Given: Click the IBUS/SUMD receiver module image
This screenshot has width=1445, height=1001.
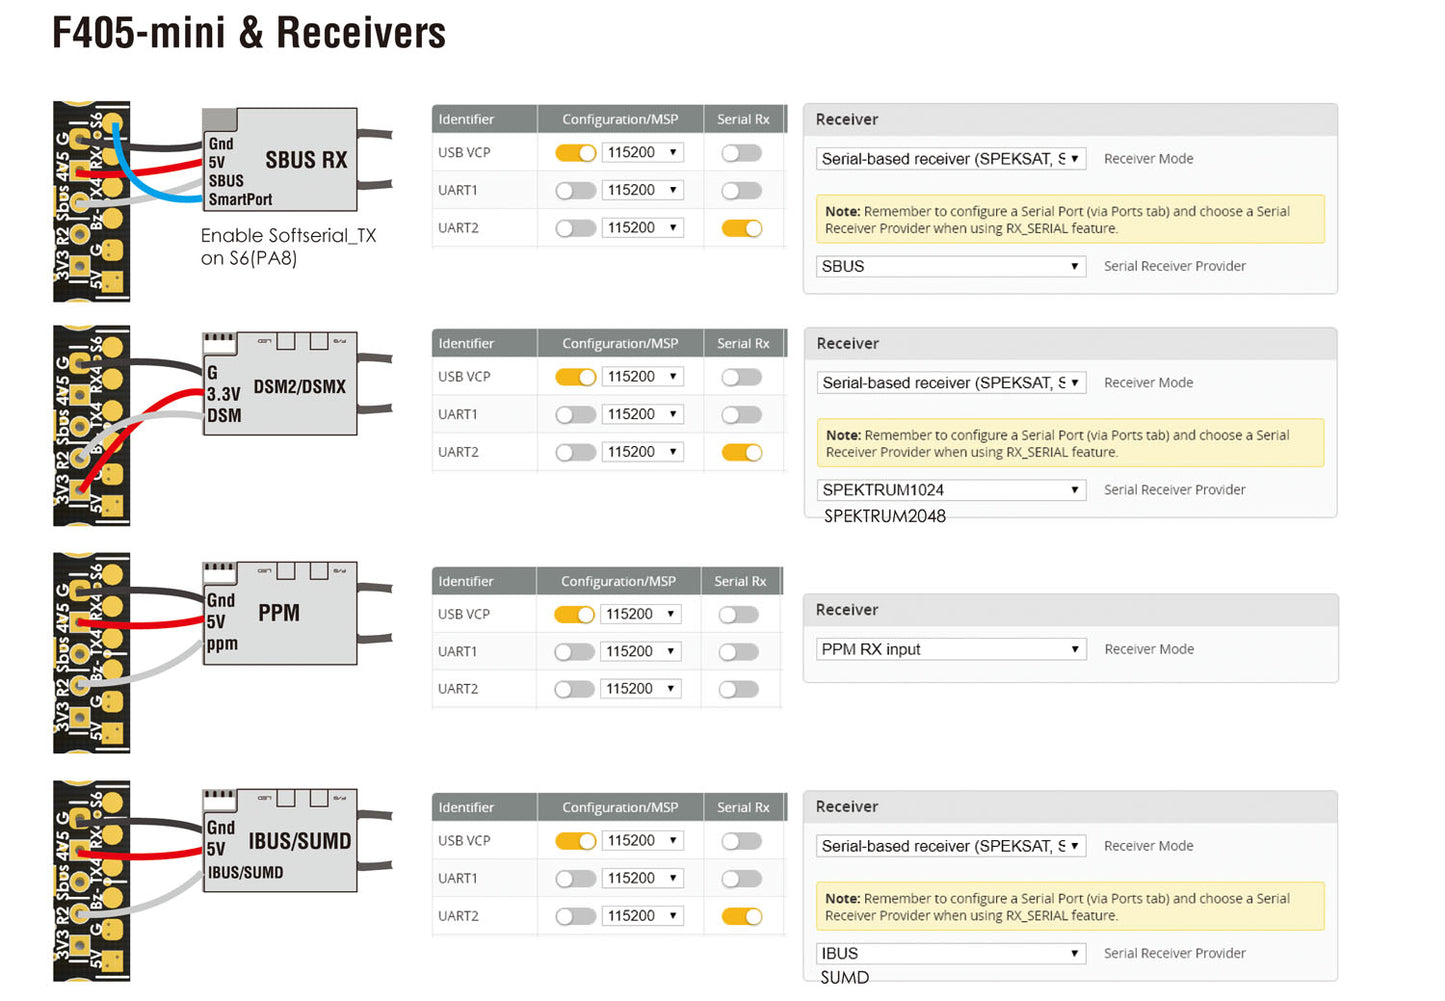Looking at the screenshot, I should [x=279, y=841].
